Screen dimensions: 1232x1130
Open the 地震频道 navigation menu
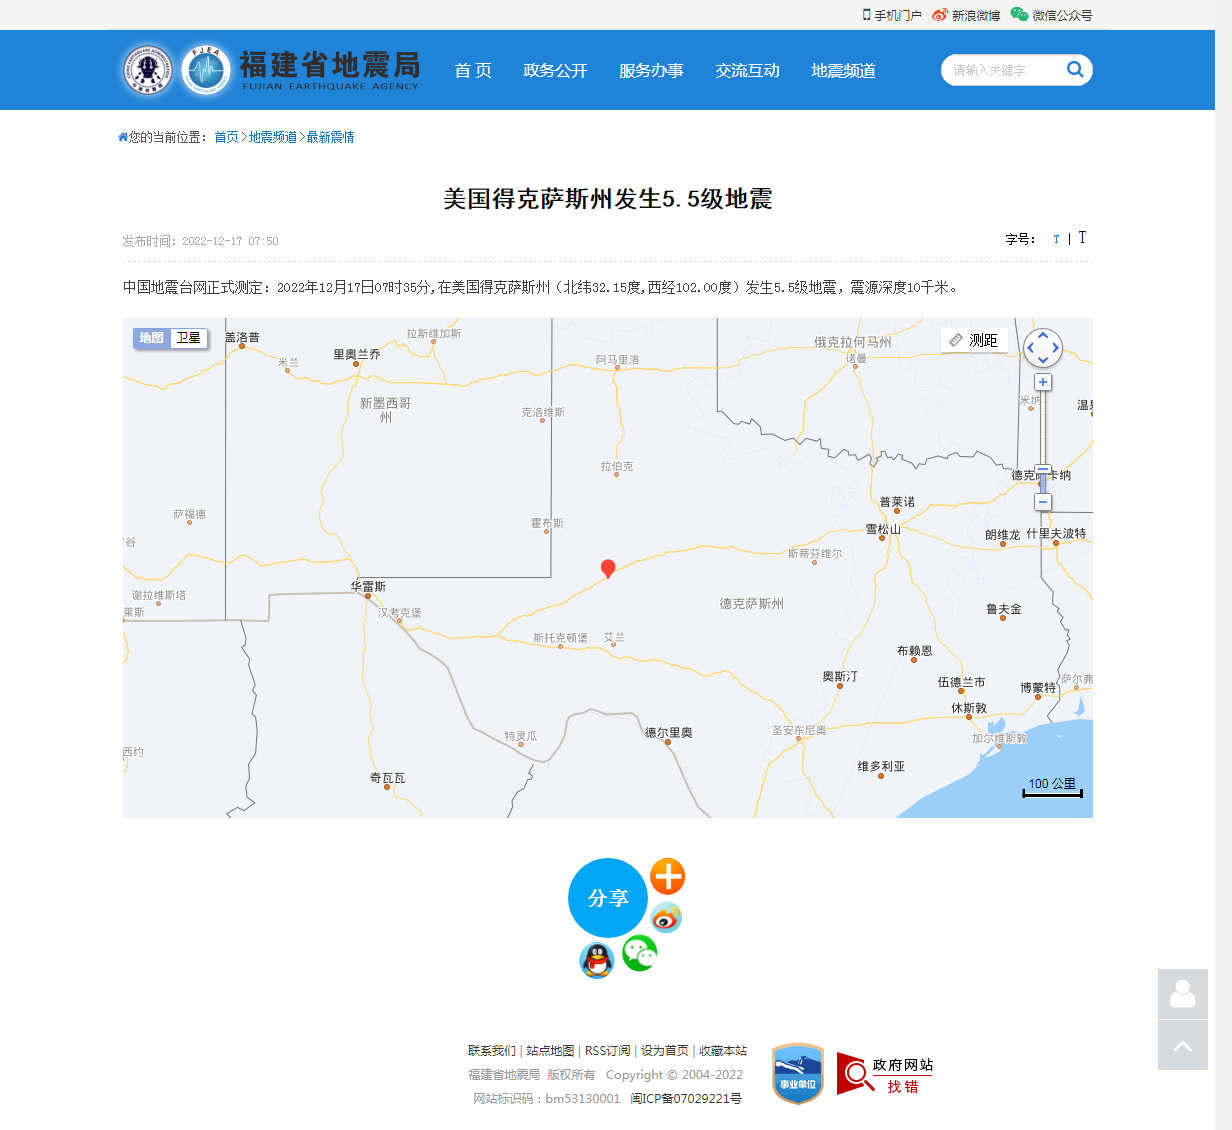coord(843,70)
